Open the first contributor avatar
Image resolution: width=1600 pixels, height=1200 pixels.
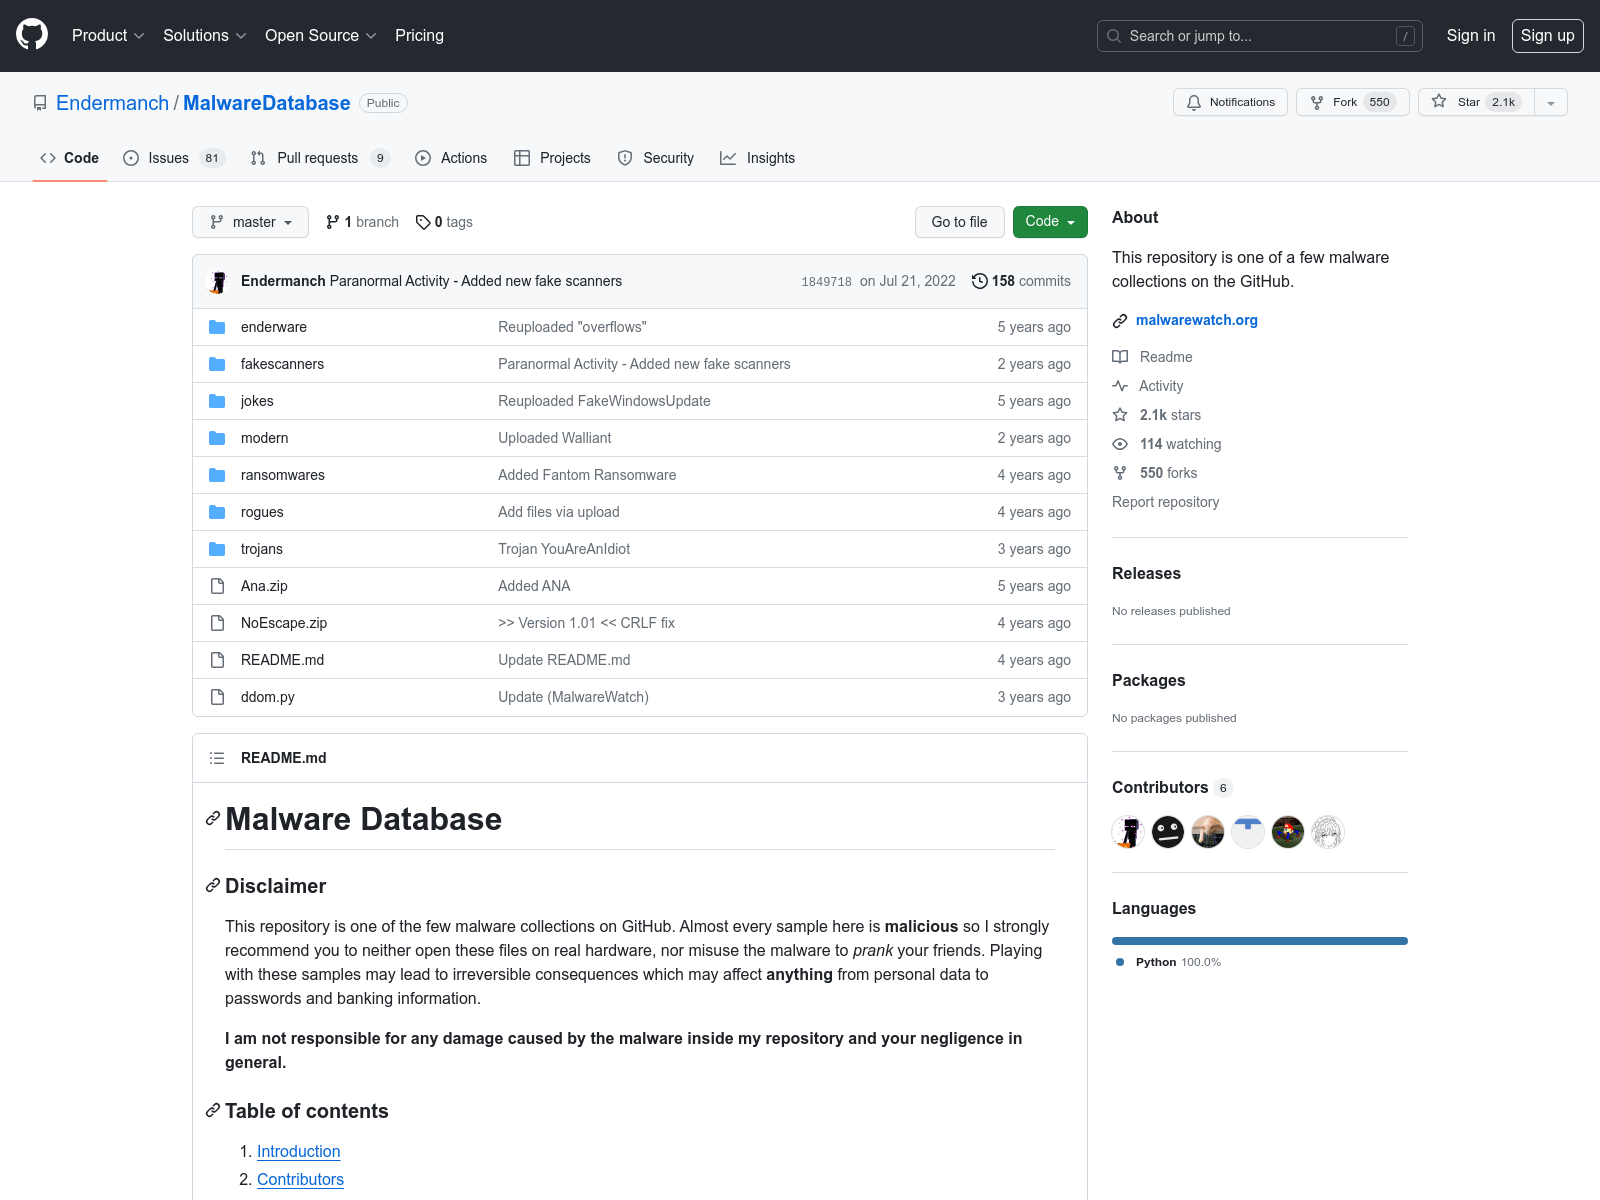coord(1128,832)
